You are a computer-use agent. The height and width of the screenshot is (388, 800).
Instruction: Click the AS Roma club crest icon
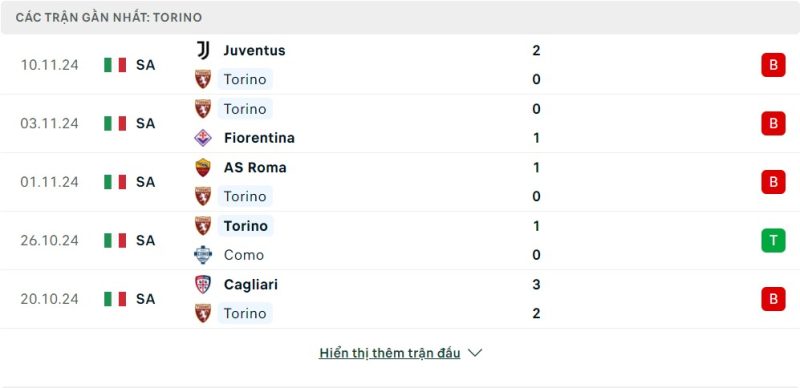click(x=203, y=167)
